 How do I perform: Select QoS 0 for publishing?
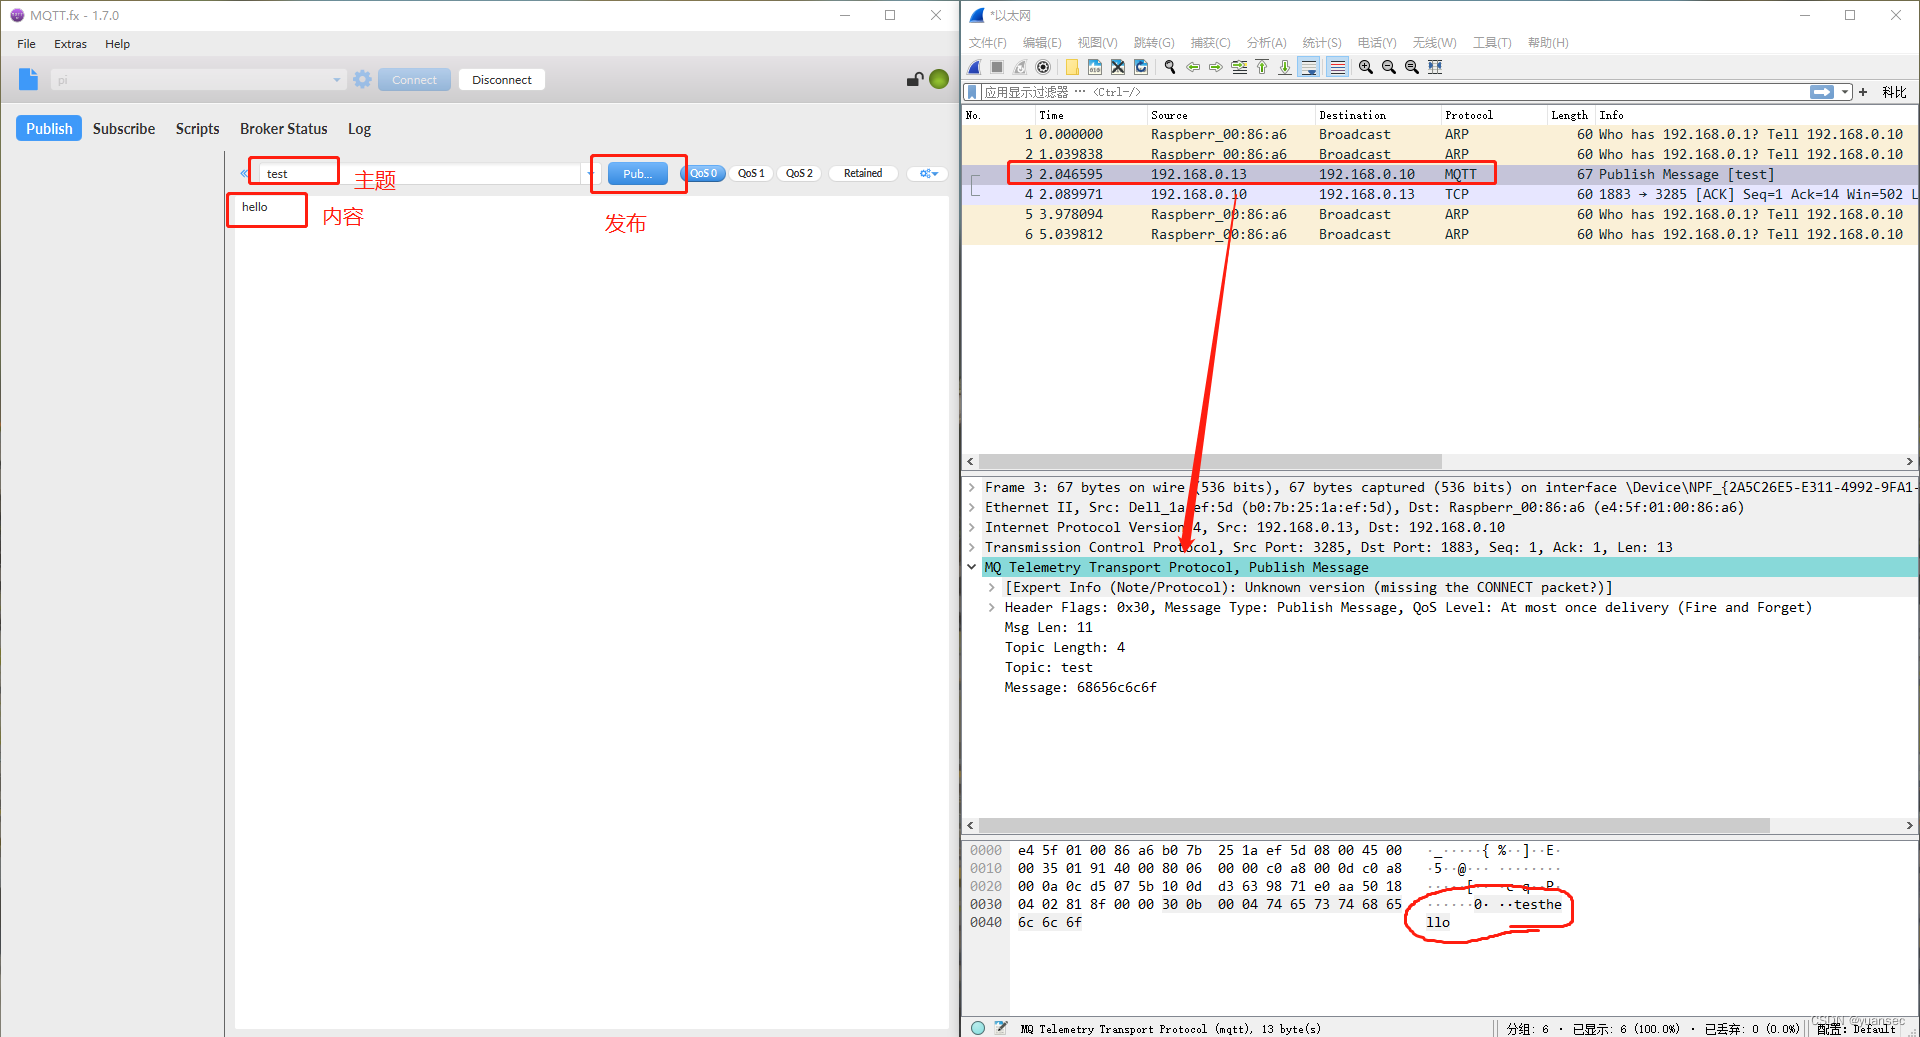point(703,173)
